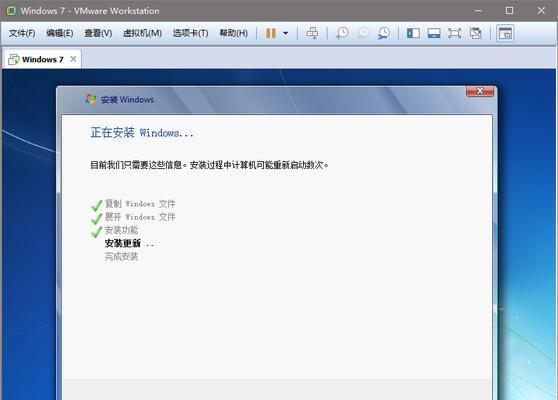Enter full screen mode

tap(454, 33)
